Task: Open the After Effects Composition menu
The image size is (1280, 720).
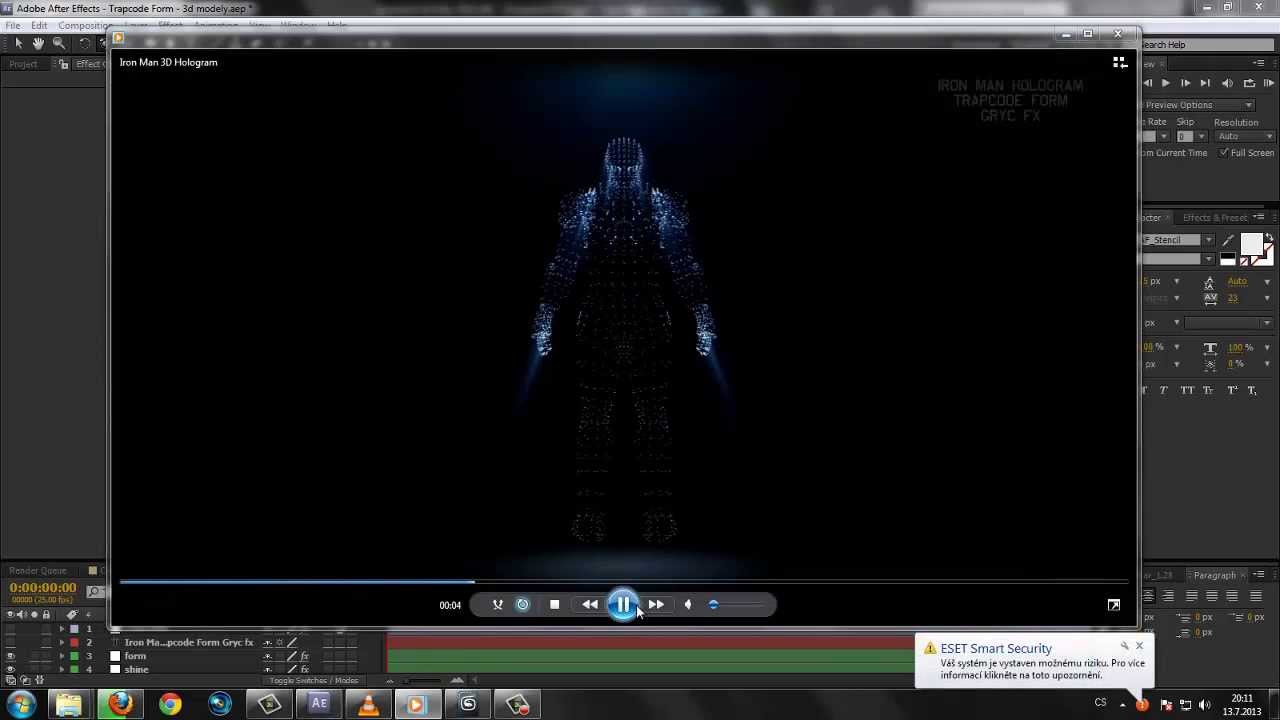Action: tap(86, 25)
